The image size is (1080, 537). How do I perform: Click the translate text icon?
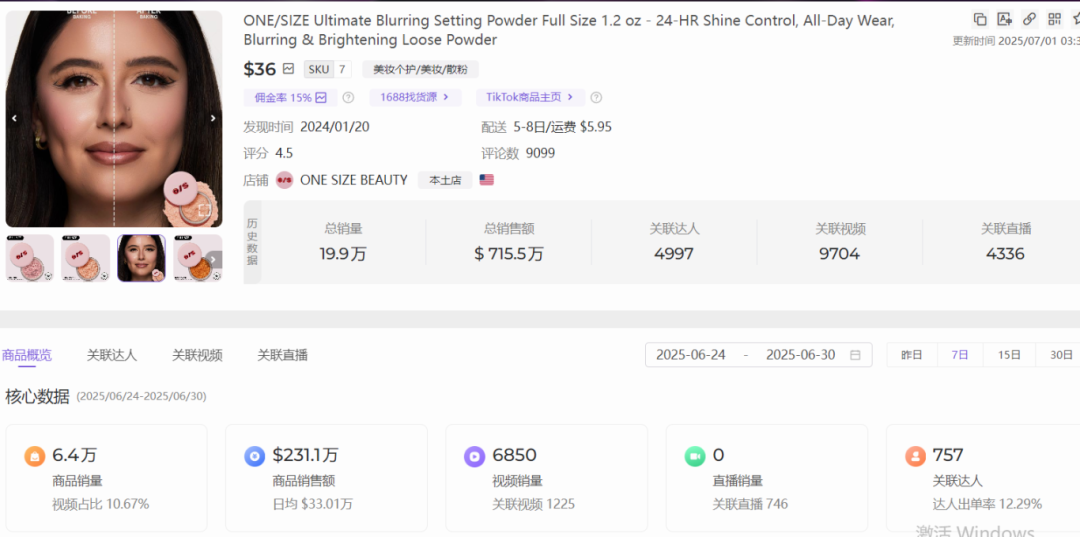(1004, 19)
